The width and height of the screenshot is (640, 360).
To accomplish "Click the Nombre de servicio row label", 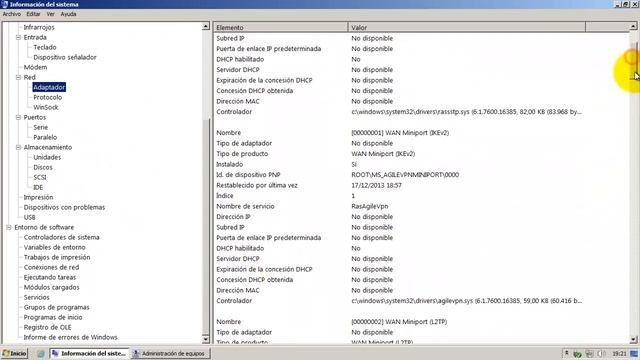I will tap(245, 207).
